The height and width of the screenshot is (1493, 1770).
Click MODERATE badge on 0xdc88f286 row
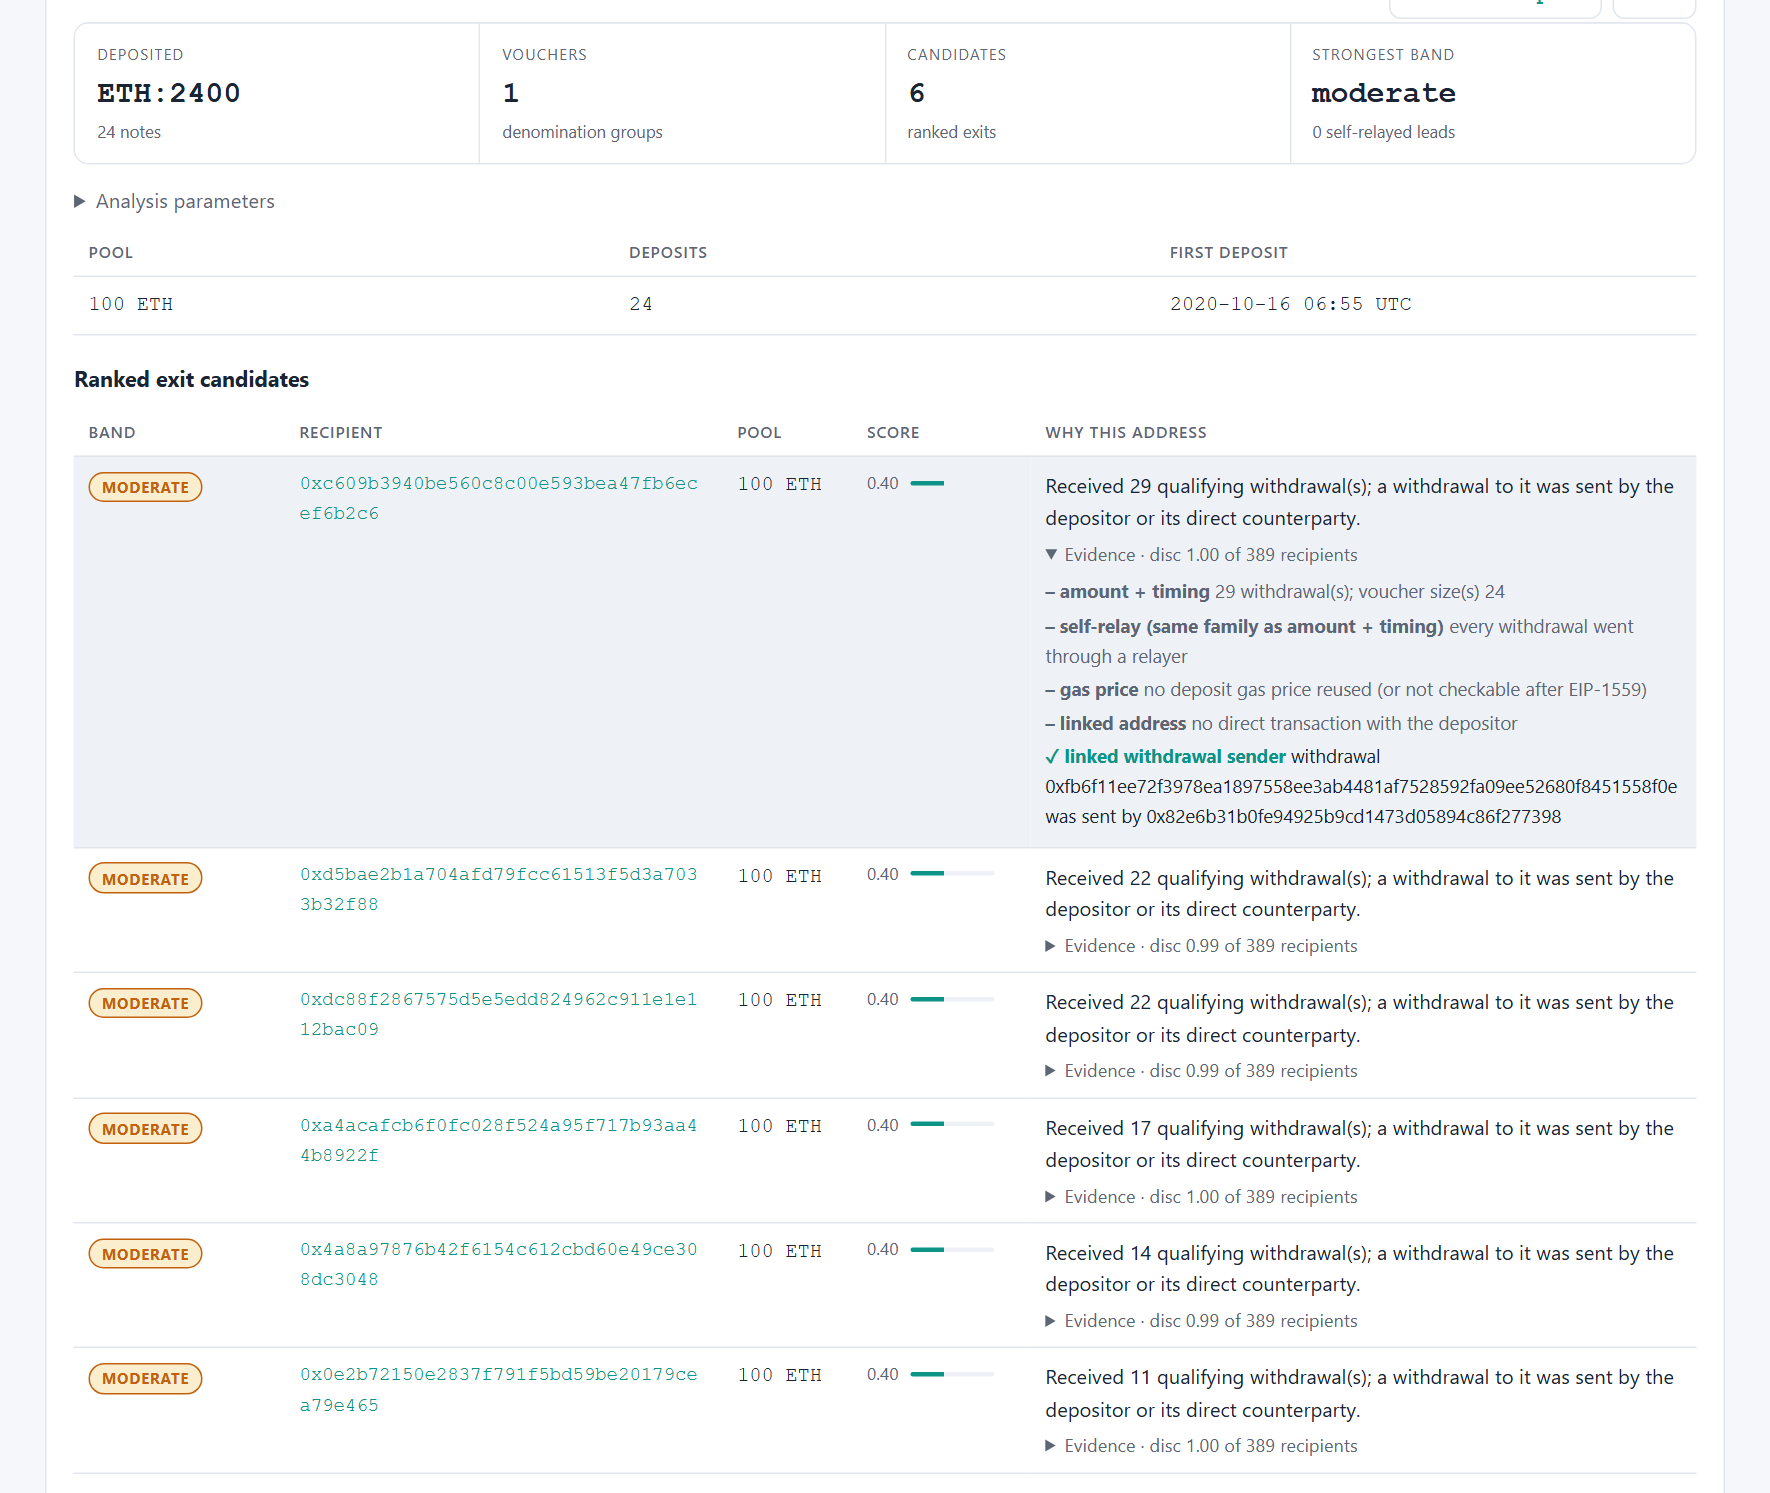[x=145, y=1003]
